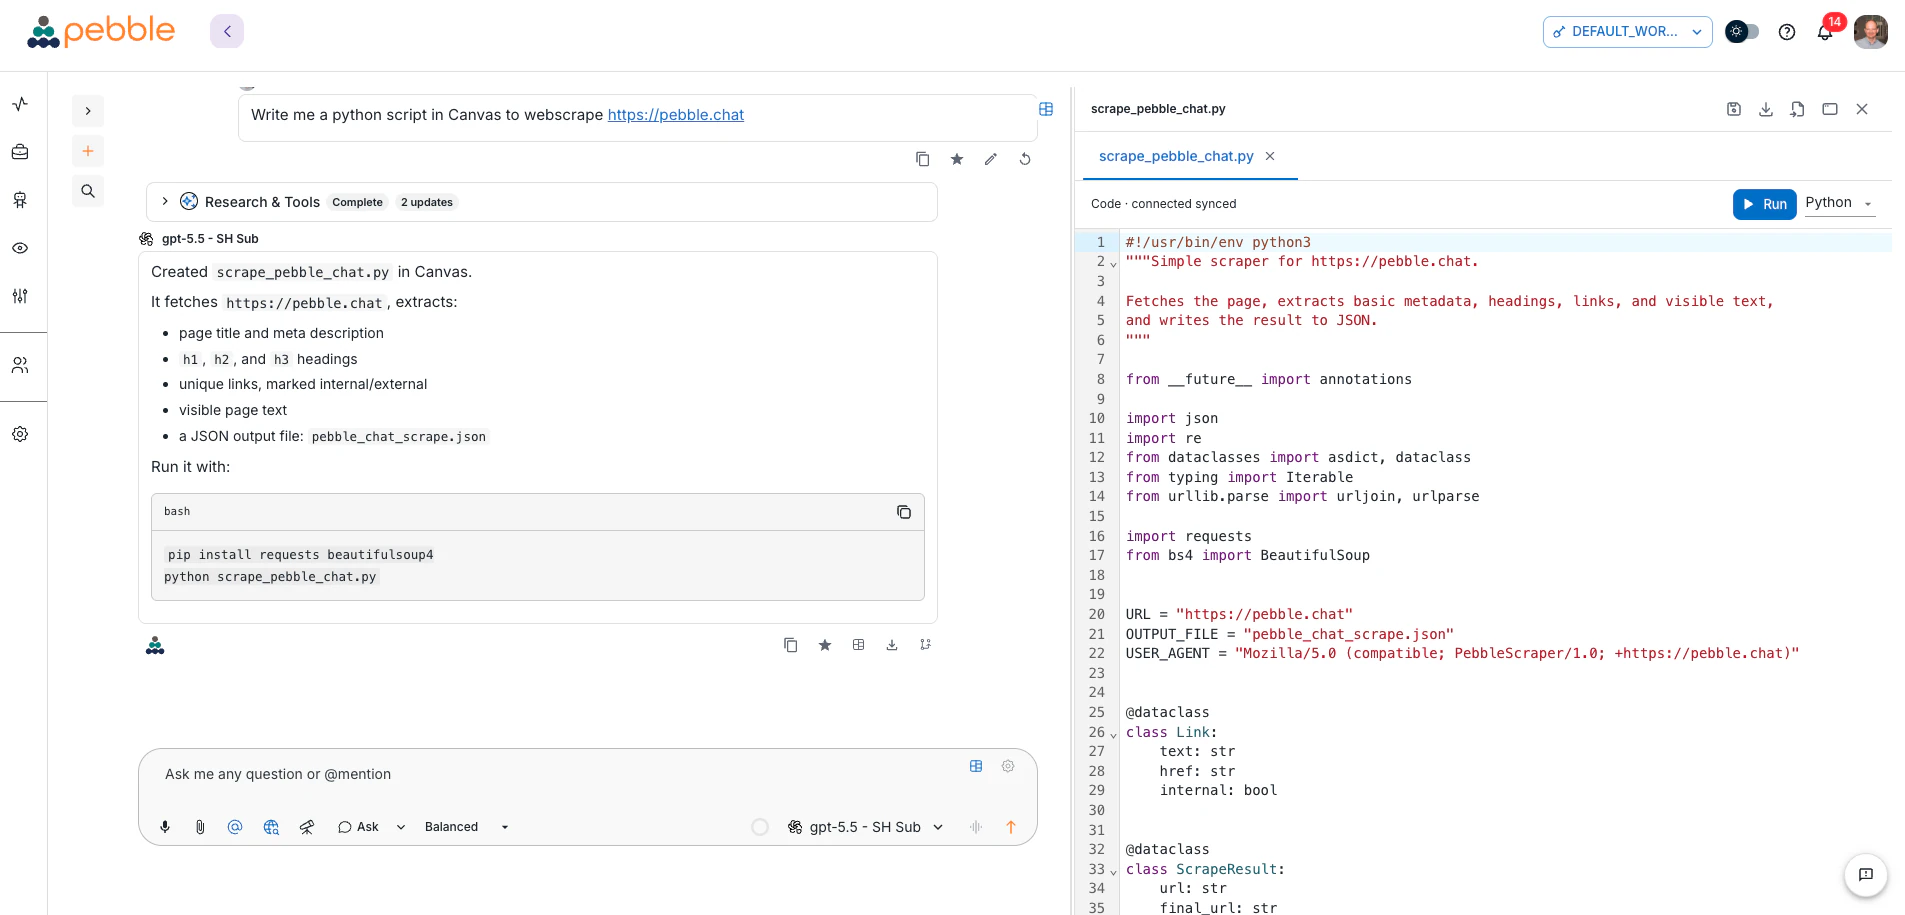
Task: Click code line 20 URL assignment
Action: 1239,615
